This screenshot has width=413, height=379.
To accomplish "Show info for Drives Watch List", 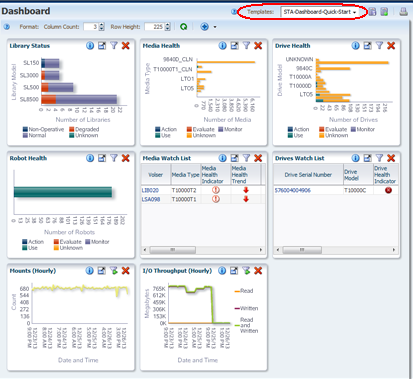I will point(356,158).
